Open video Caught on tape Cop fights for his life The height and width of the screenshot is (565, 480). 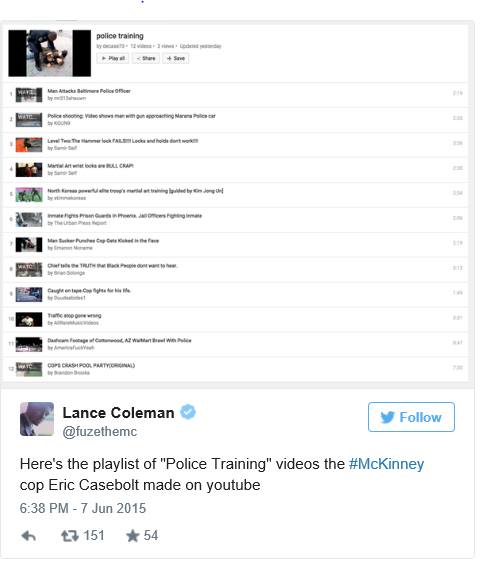click(89, 290)
